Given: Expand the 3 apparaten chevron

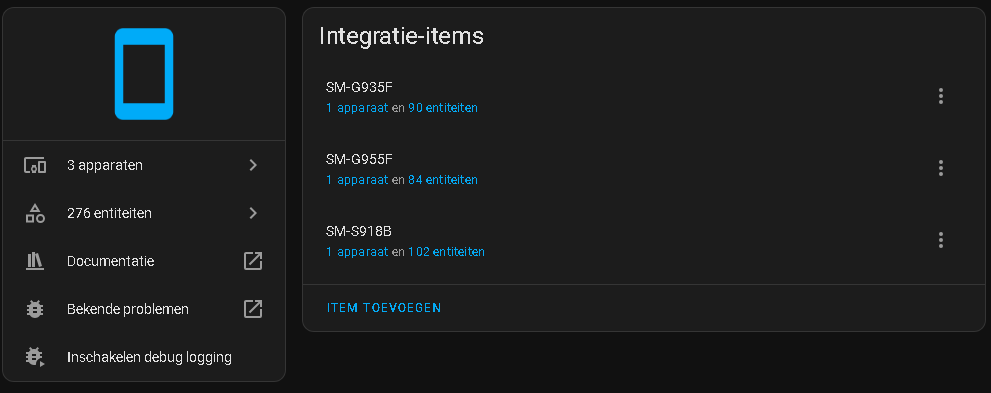Looking at the screenshot, I should pyautogui.click(x=253, y=166).
